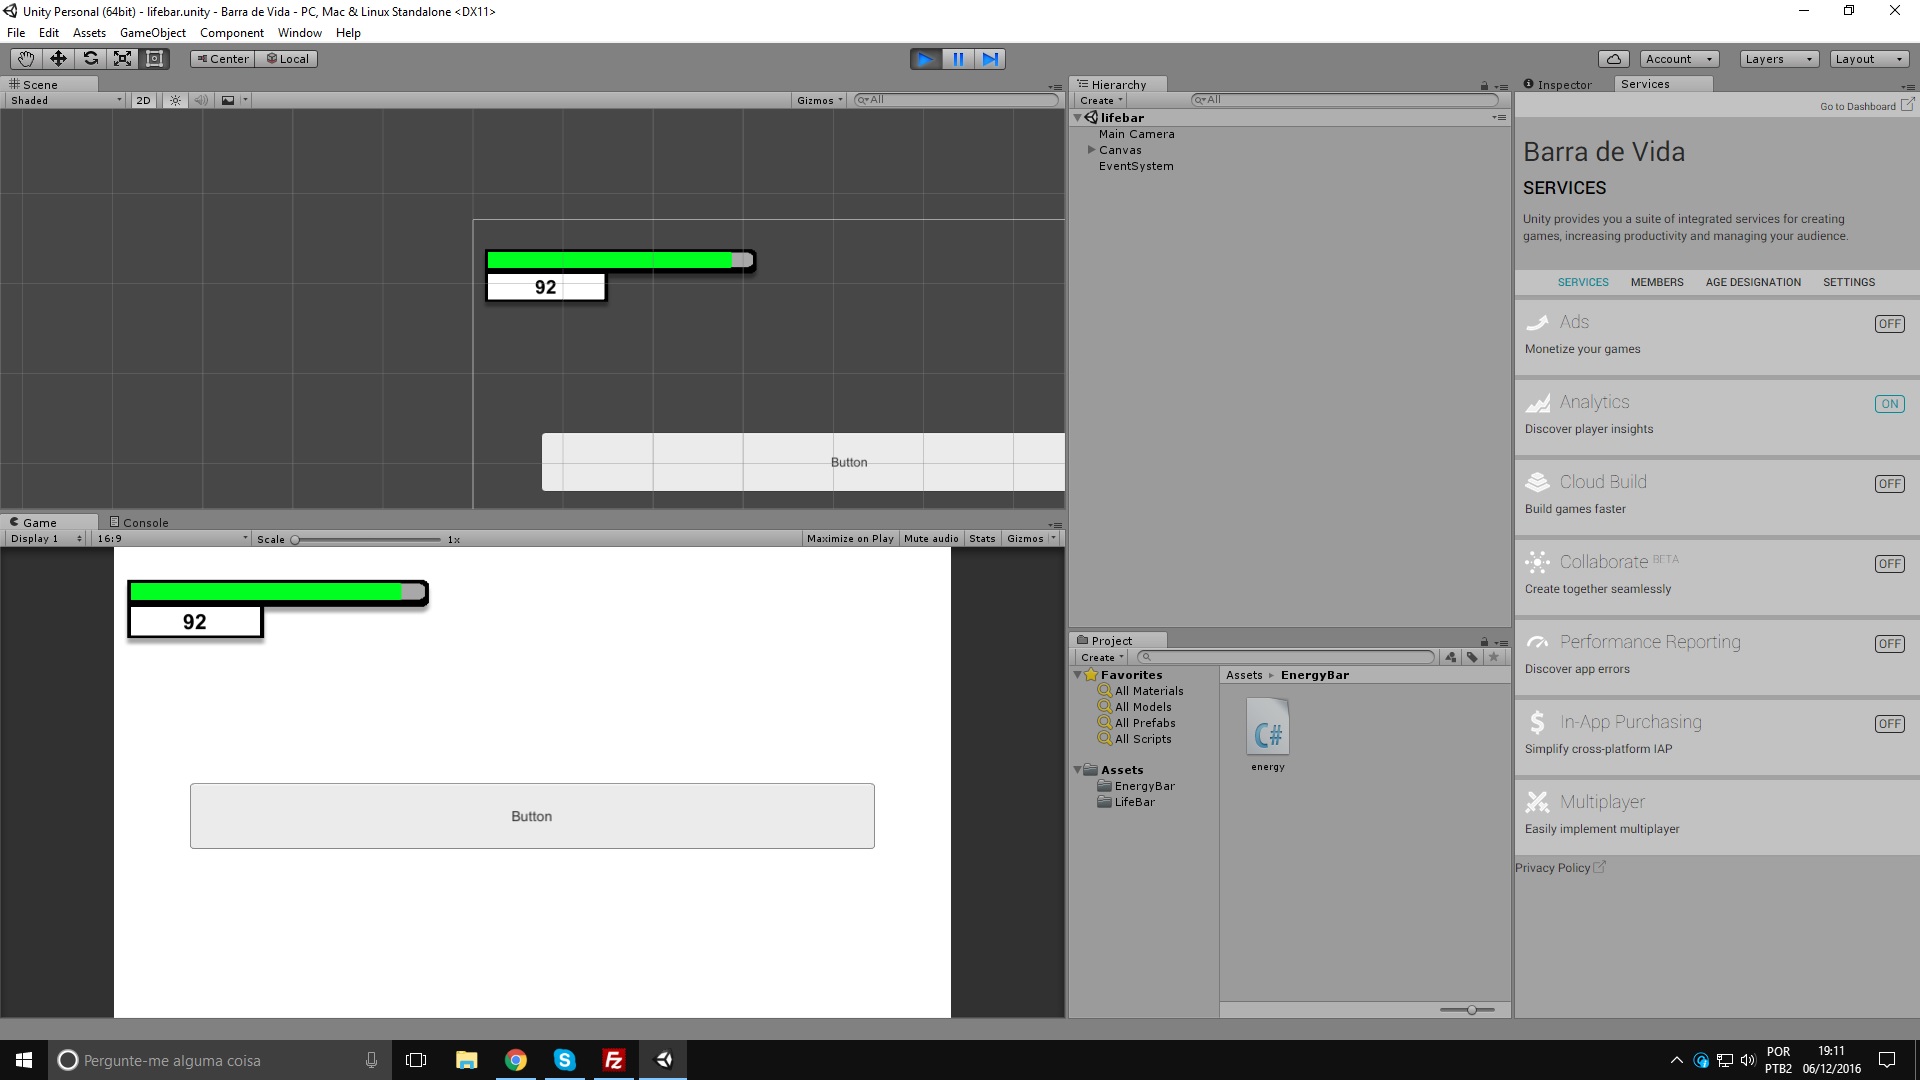Expand the Canvas object in Hierarchy
The image size is (1920, 1080).
1091,150
